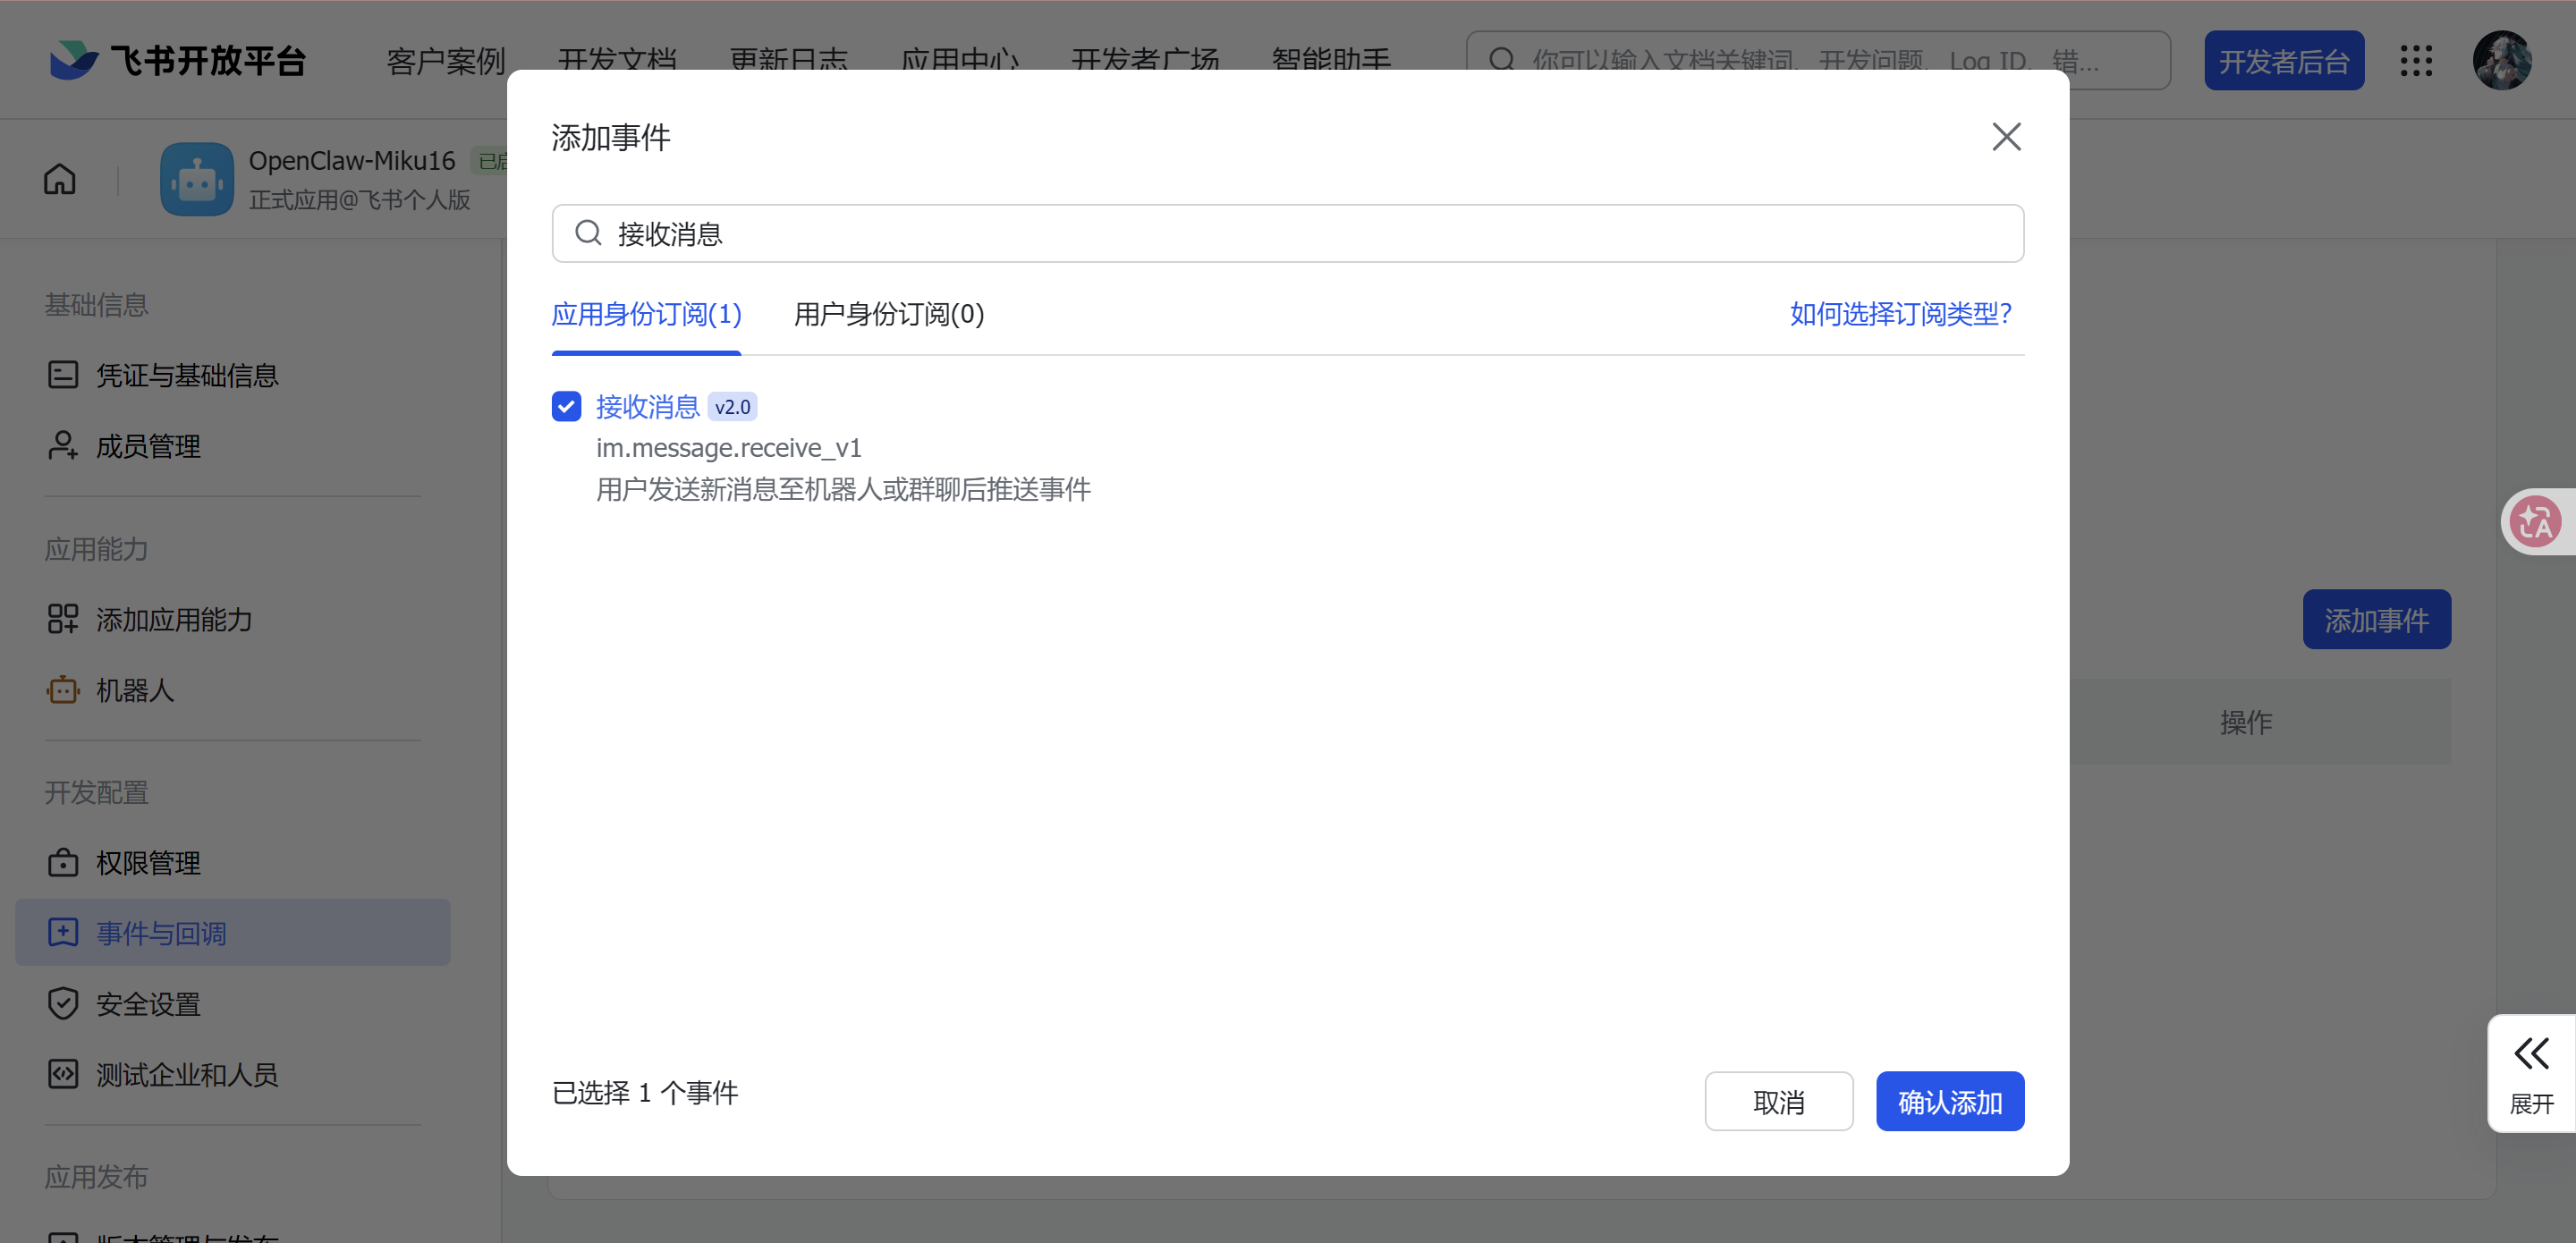Click the home icon in breadcrumb
The width and height of the screenshot is (2576, 1243).
[x=60, y=179]
